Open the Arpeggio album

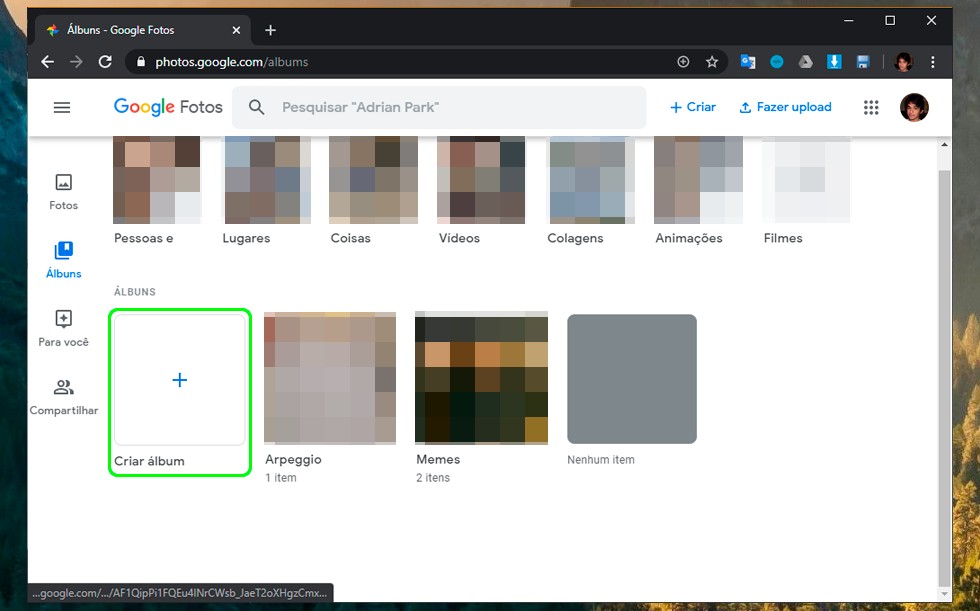[x=329, y=378]
